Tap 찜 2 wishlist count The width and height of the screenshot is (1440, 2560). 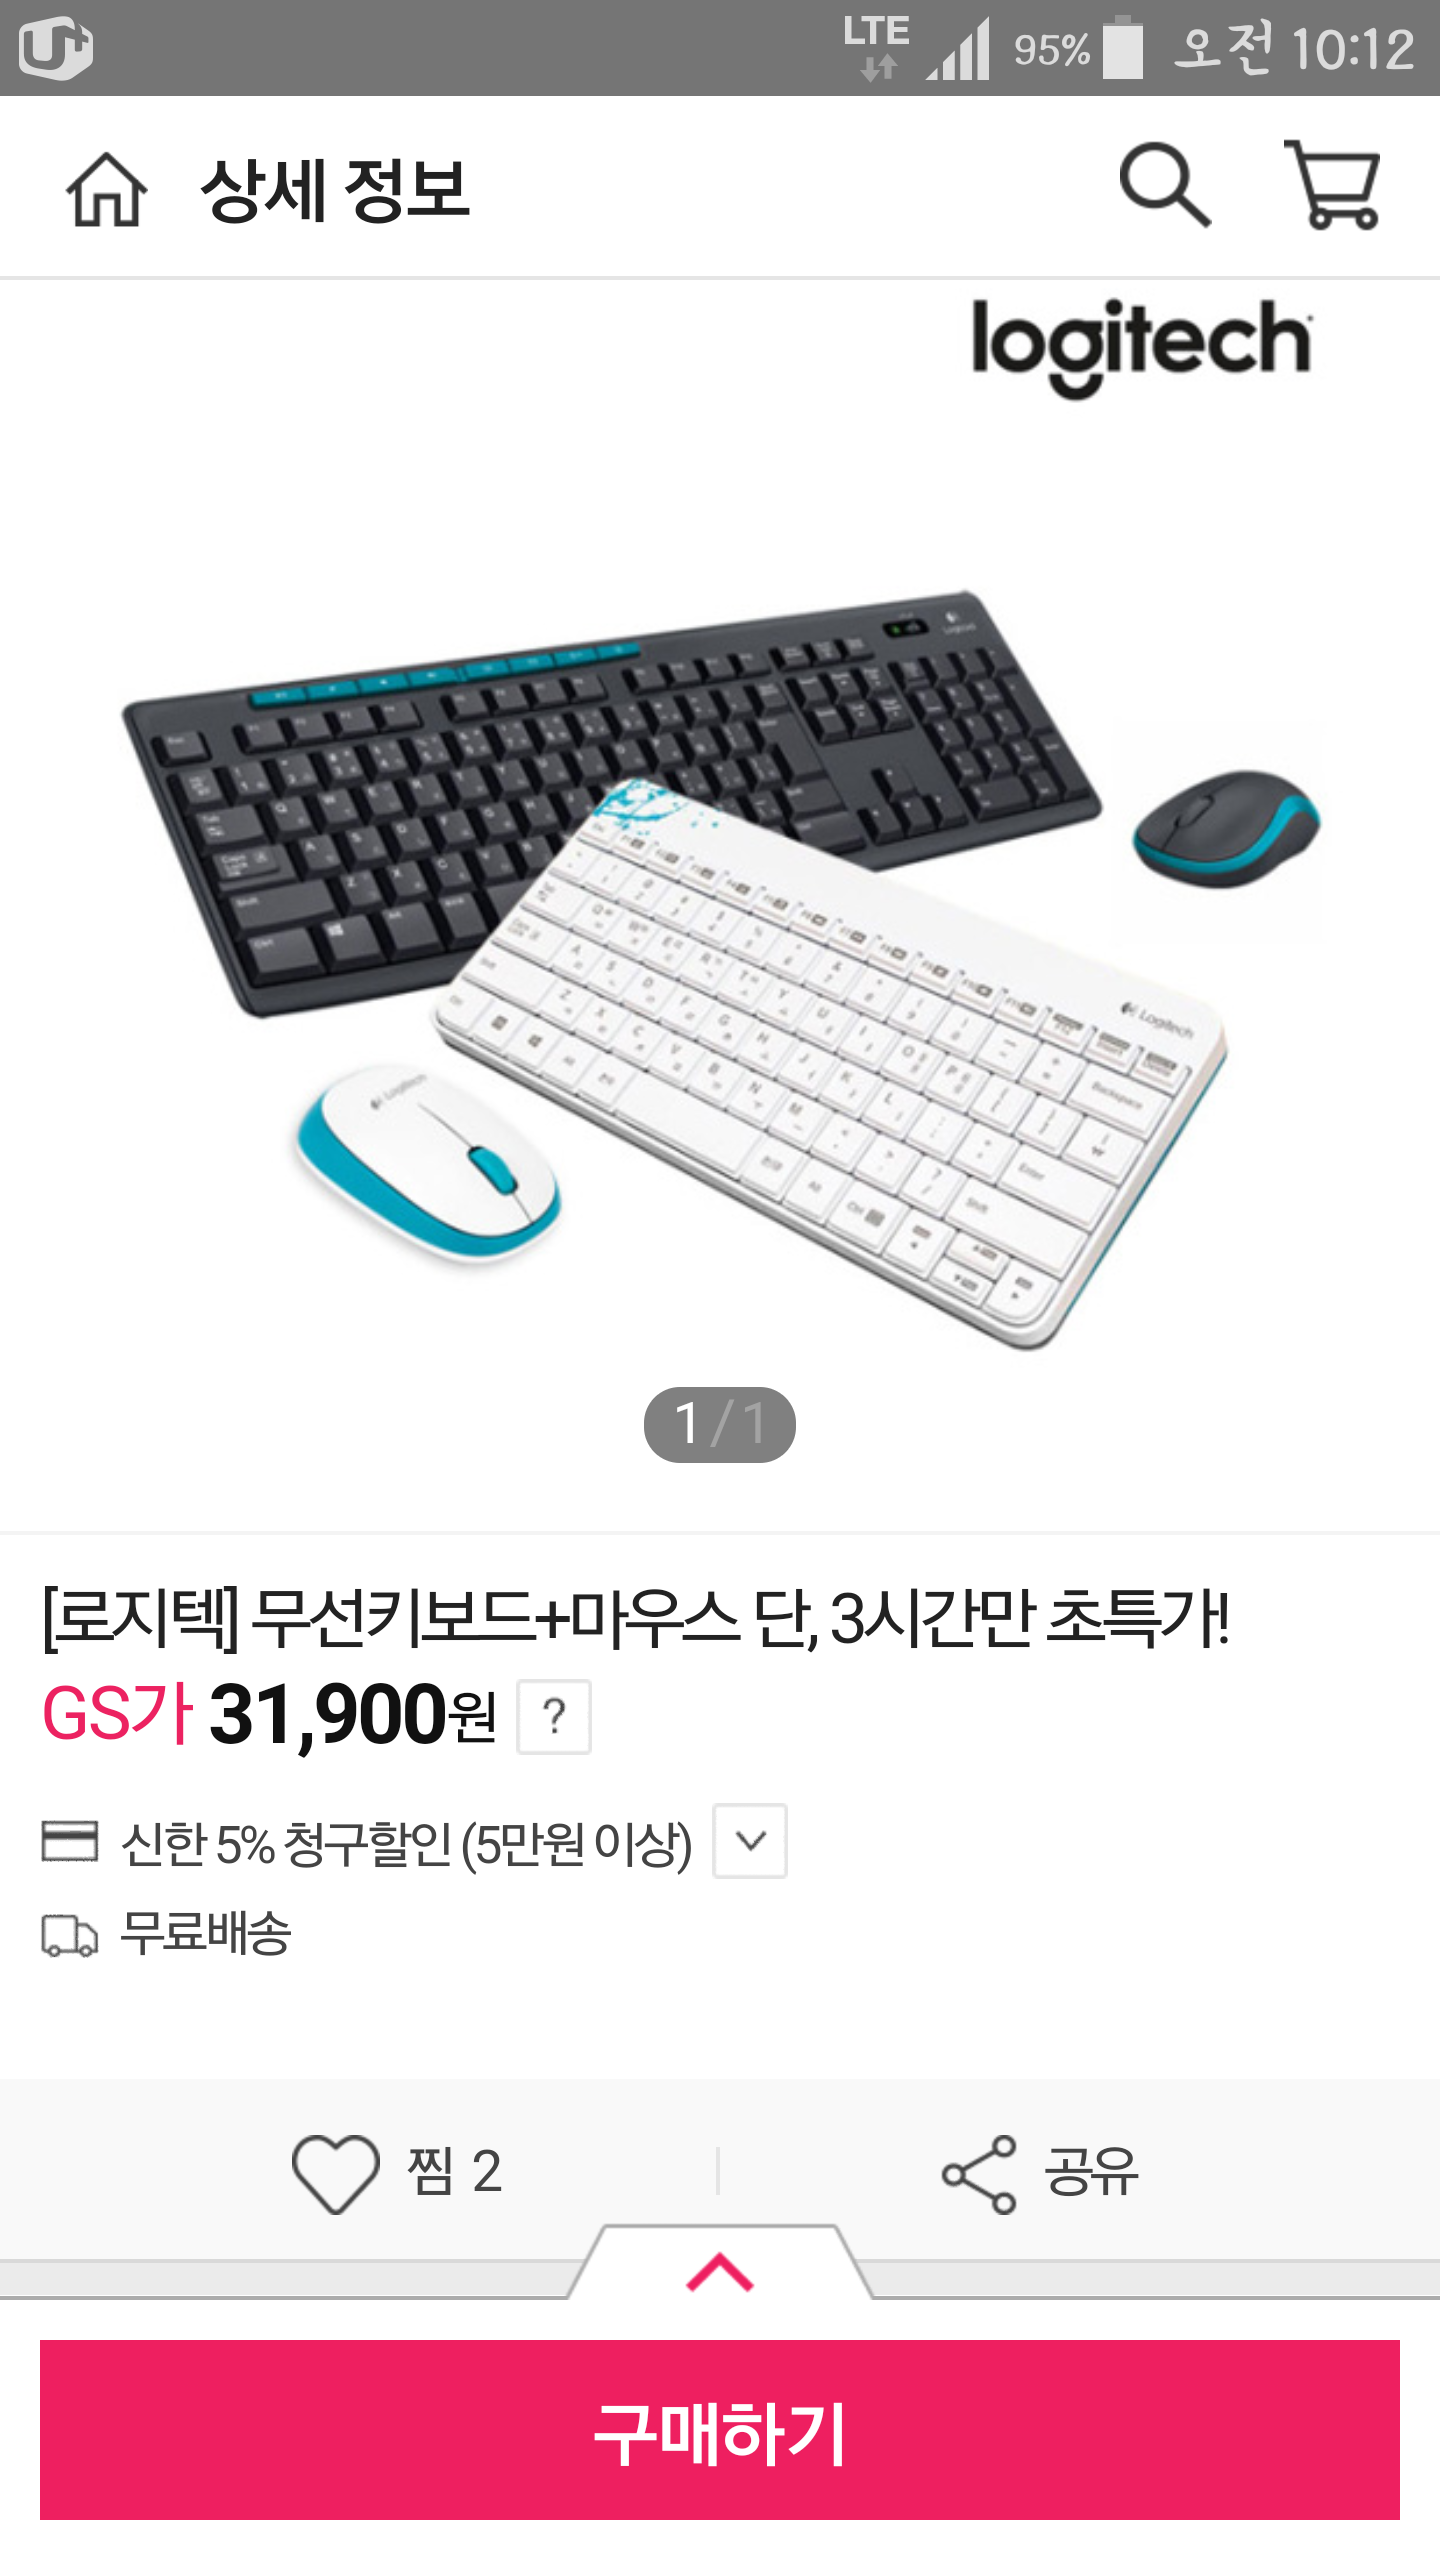pyautogui.click(x=455, y=2172)
